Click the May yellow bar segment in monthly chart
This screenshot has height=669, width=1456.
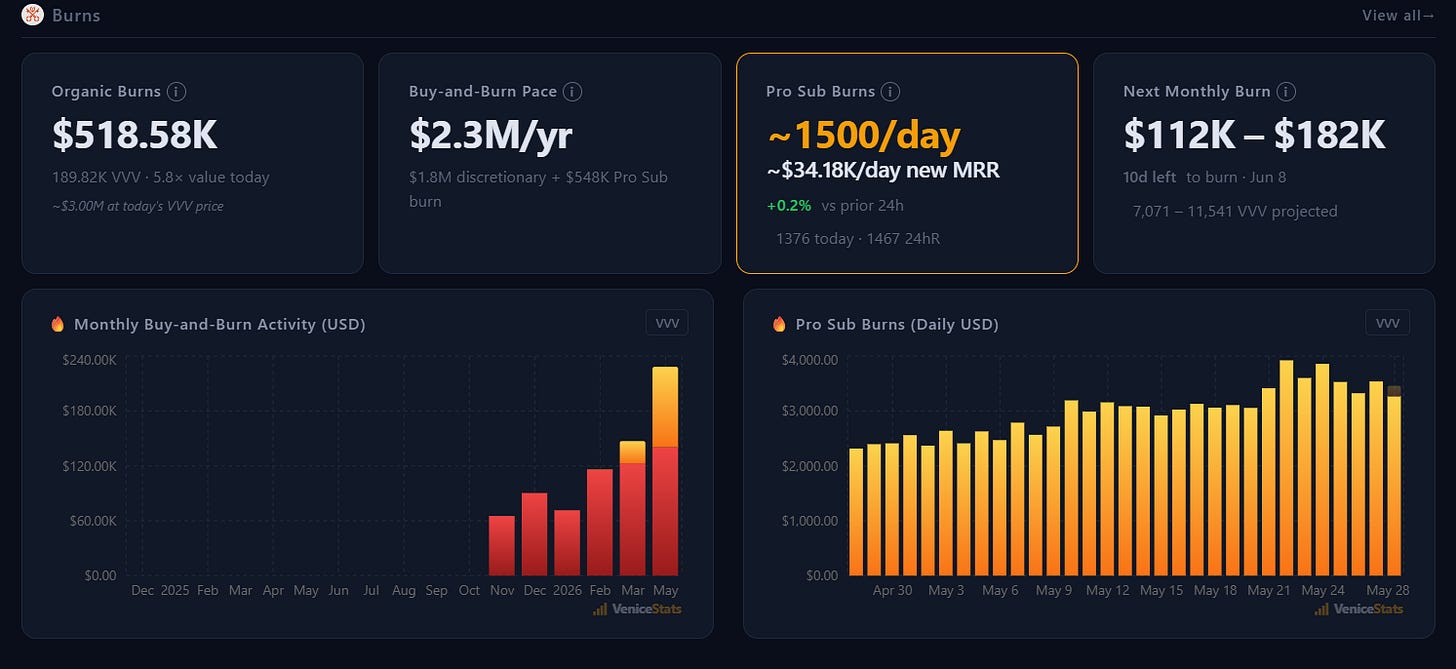coord(665,407)
